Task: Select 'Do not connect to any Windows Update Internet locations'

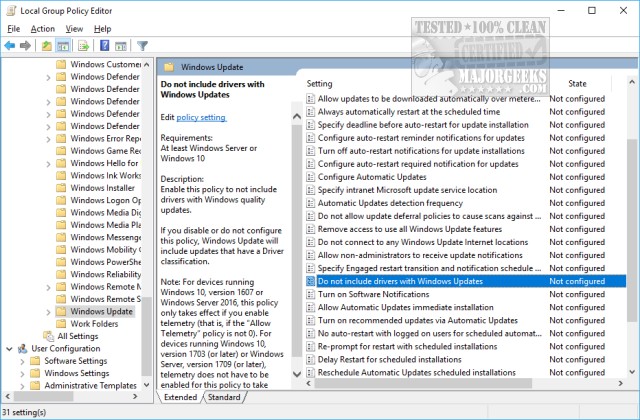Action: pyautogui.click(x=423, y=242)
